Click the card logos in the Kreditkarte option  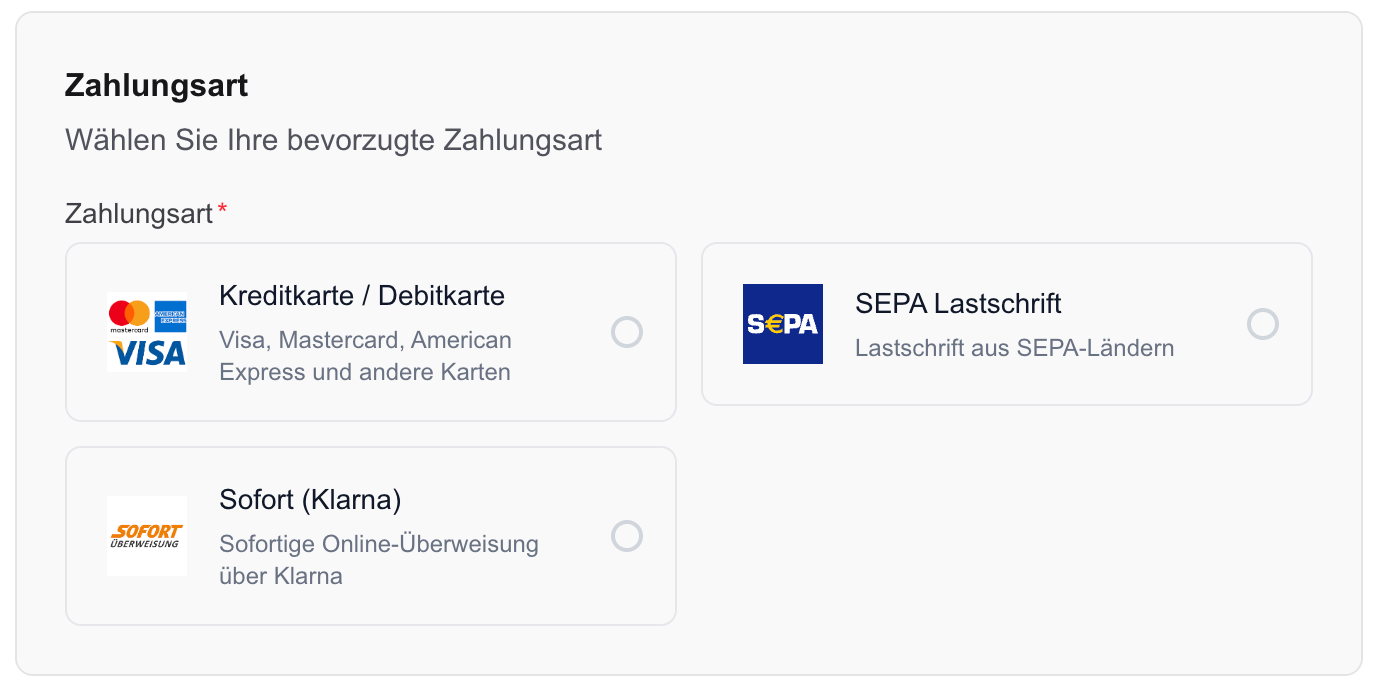click(147, 331)
